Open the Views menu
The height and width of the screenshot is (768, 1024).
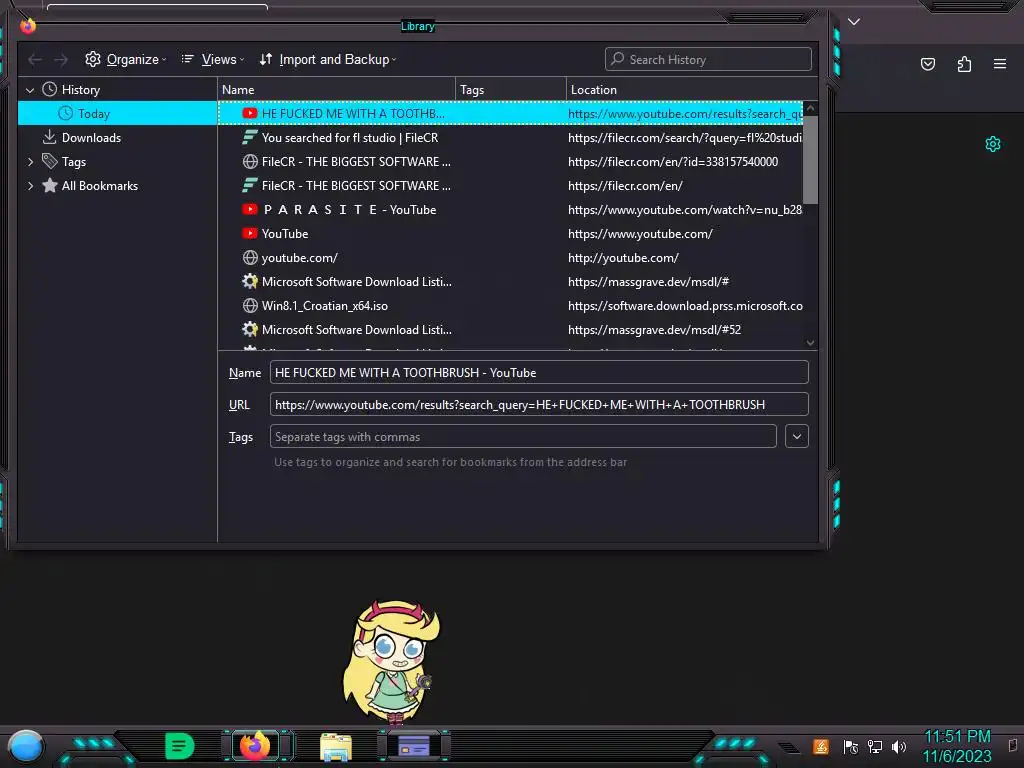tap(212, 59)
